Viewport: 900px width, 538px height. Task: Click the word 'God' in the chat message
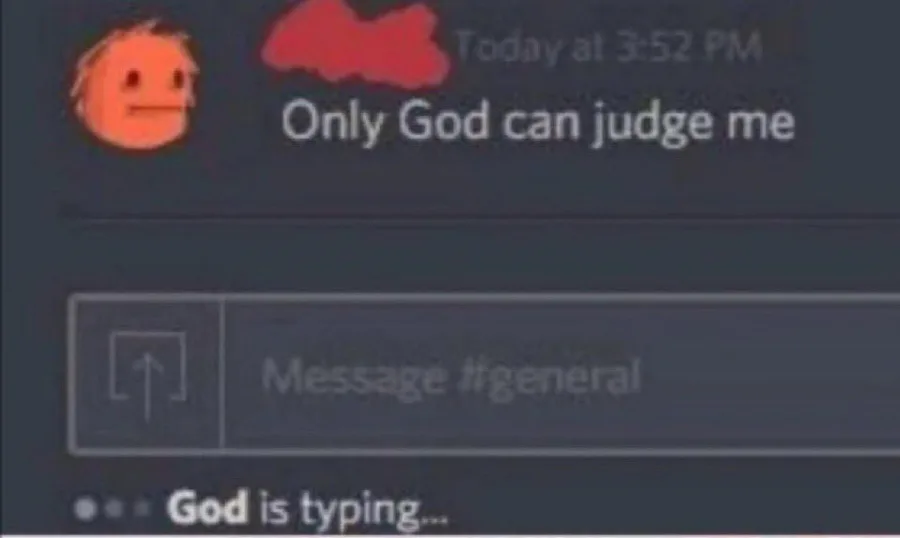coord(443,121)
